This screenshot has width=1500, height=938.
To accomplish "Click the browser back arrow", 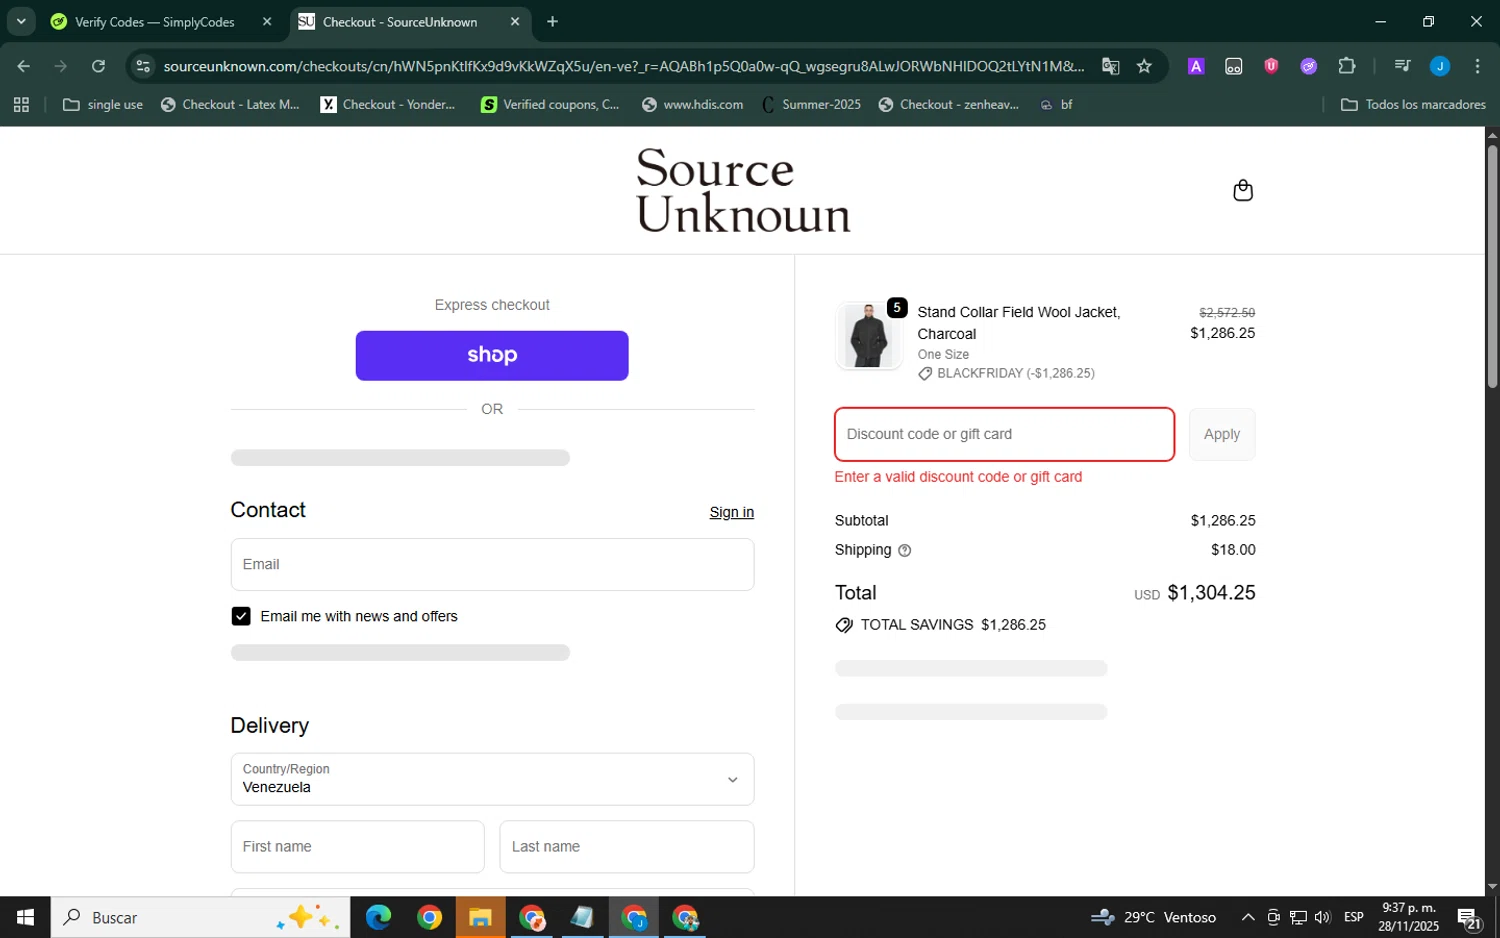I will click(23, 66).
